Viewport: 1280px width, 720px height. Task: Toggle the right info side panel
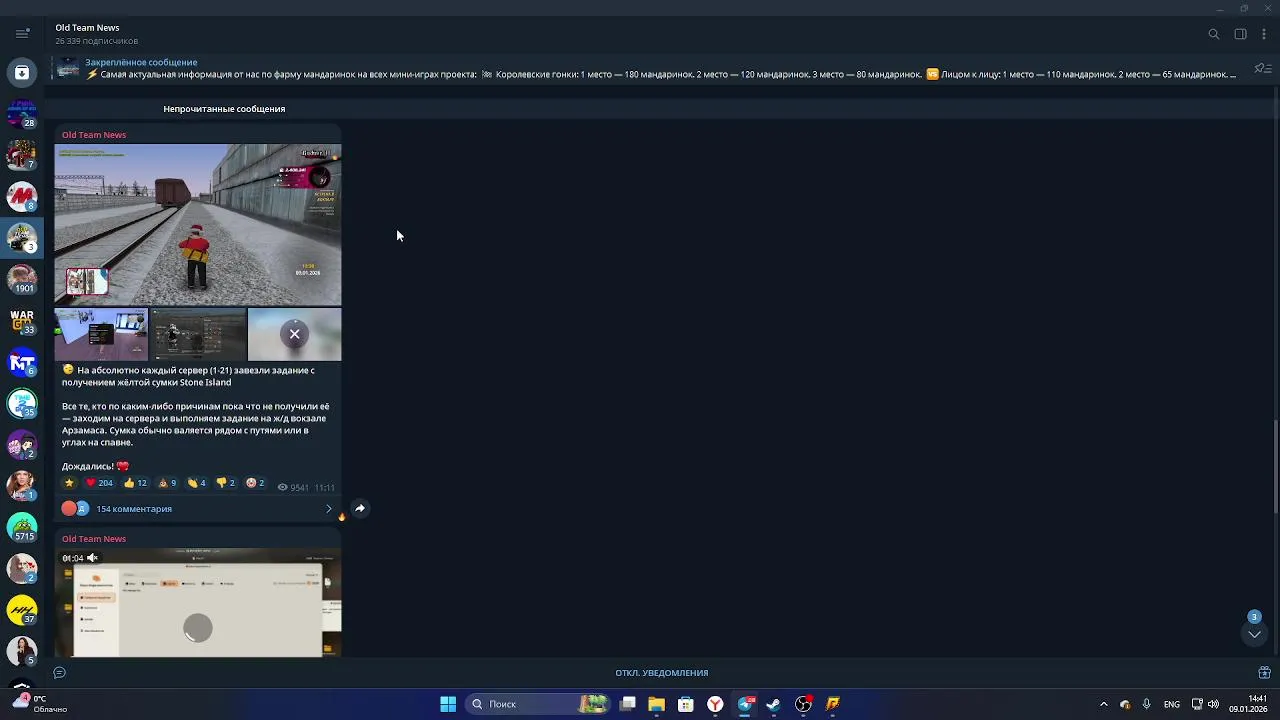point(1240,34)
